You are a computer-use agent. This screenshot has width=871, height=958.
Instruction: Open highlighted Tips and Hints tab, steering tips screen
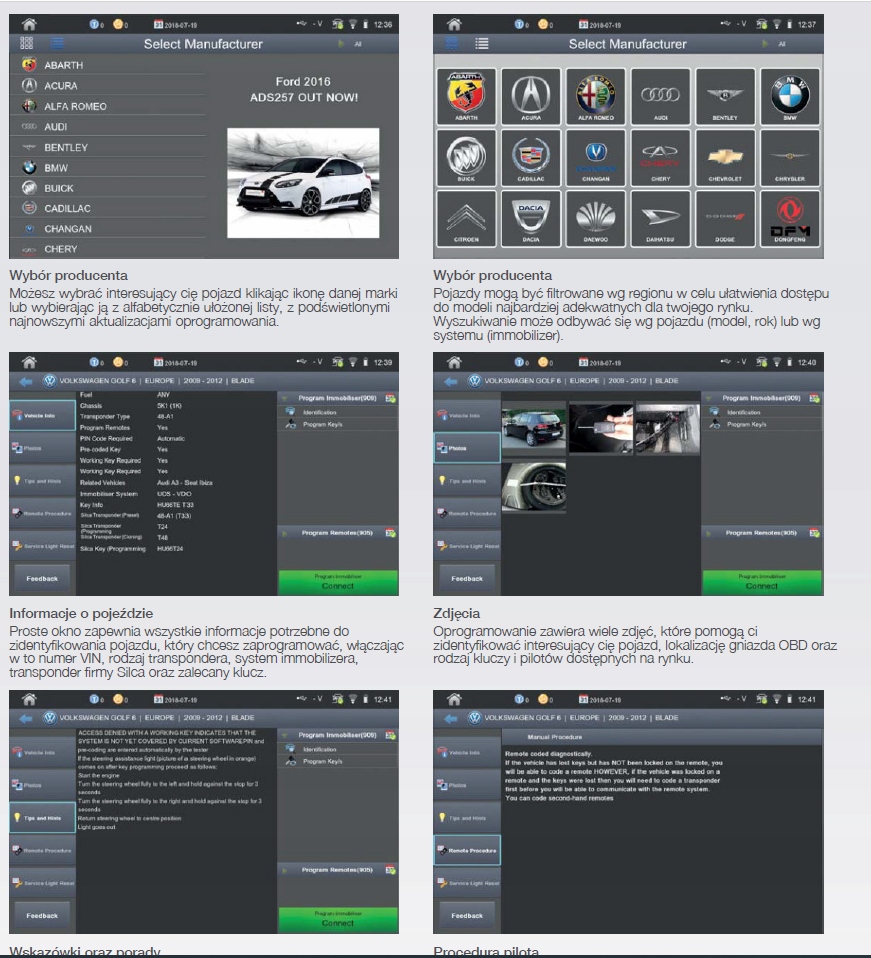[x=42, y=817]
